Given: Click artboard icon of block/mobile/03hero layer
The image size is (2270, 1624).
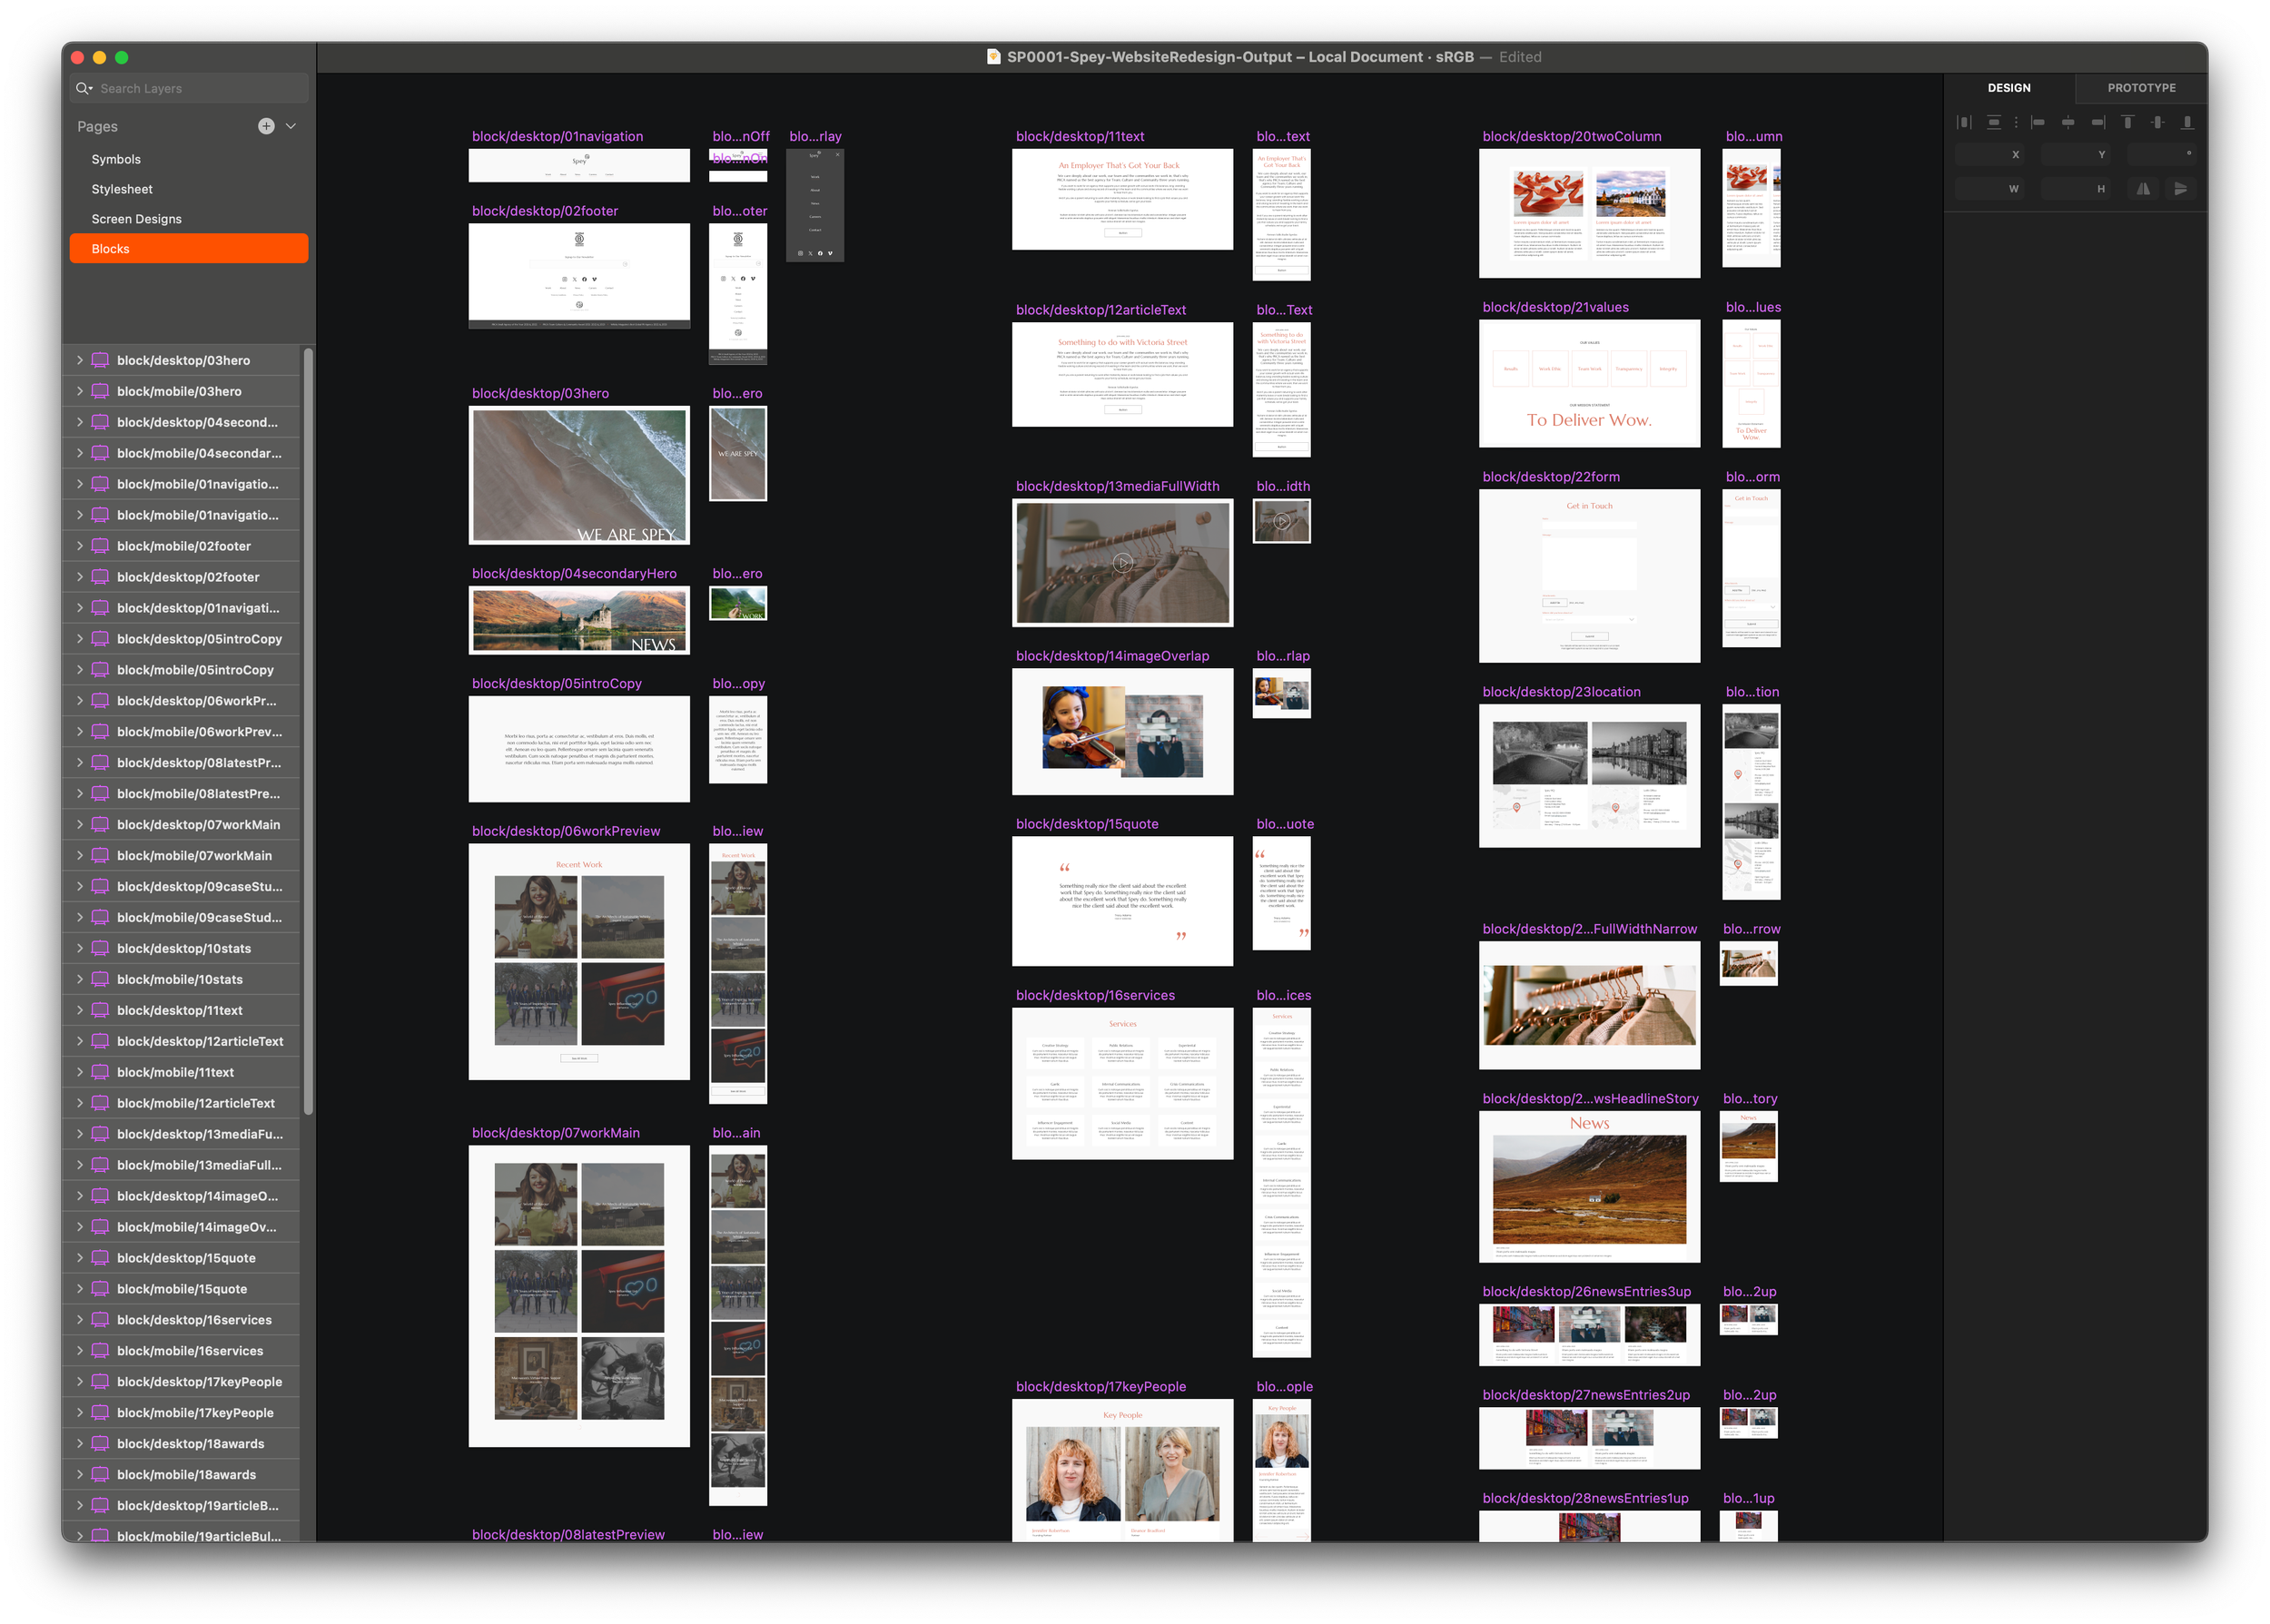Looking at the screenshot, I should point(100,391).
